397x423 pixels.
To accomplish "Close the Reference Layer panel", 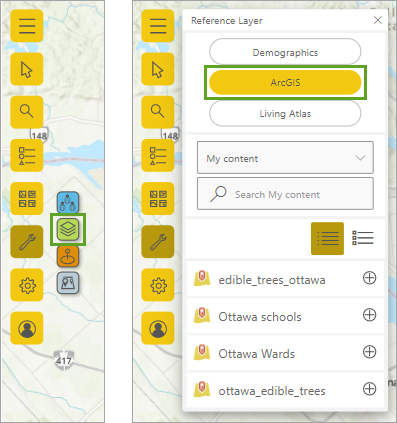I will tap(378, 20).
